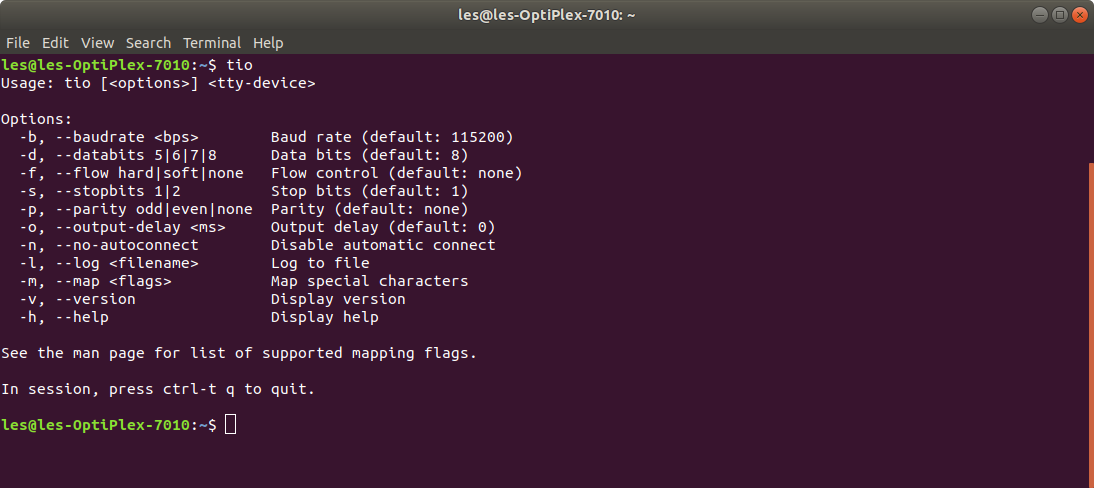Image resolution: width=1094 pixels, height=488 pixels.
Task: Click the '--baudrate <bps>' option text
Action: pos(135,137)
